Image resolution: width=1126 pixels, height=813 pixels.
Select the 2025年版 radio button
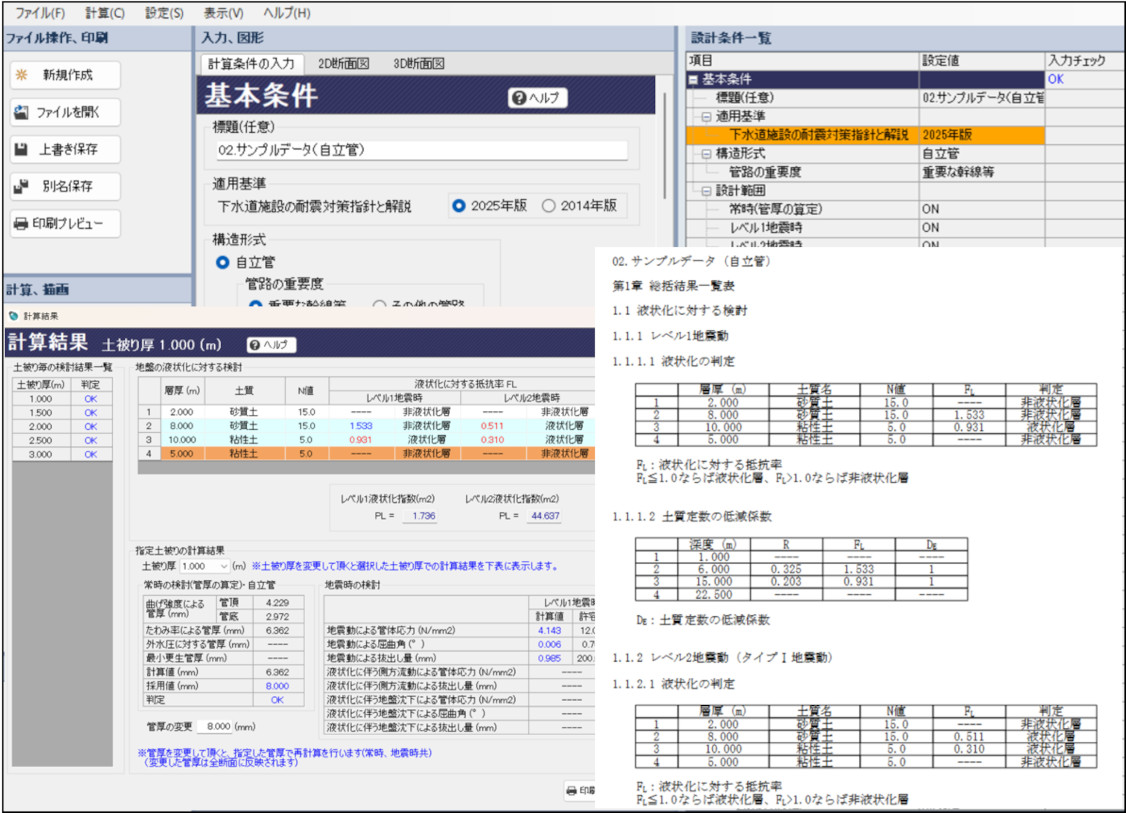pos(459,206)
